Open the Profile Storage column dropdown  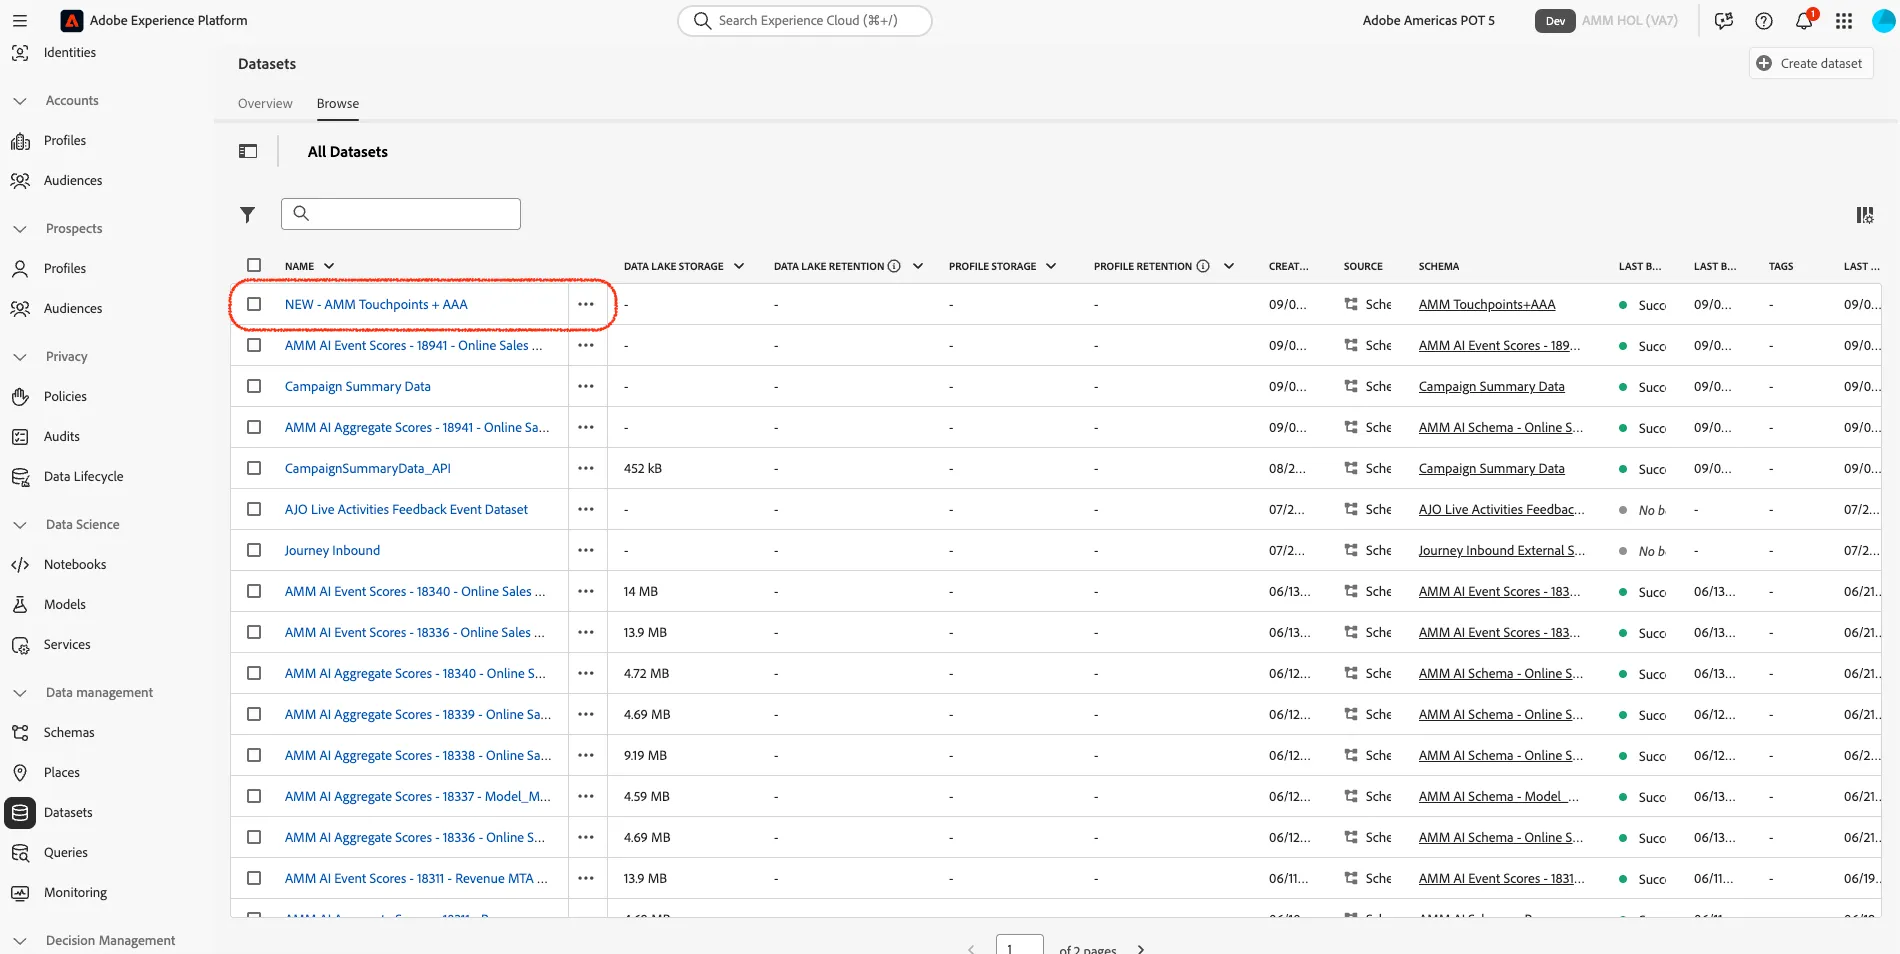coord(1051,266)
